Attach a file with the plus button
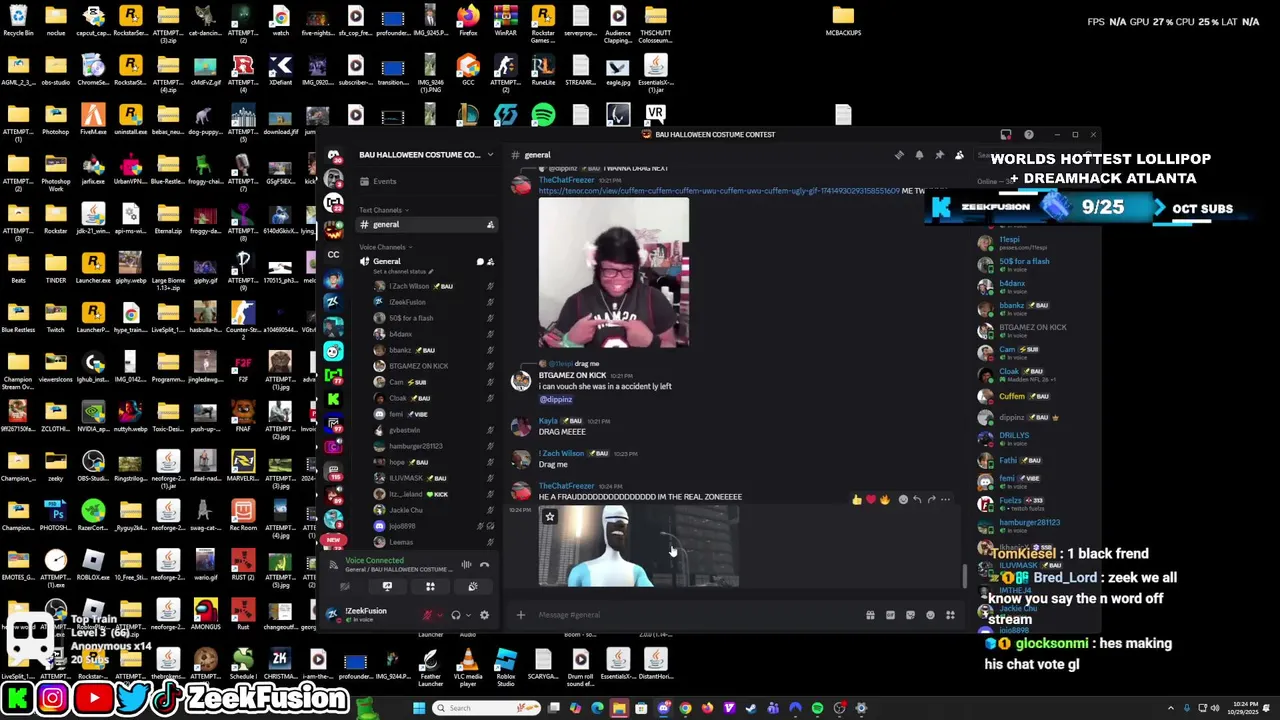The width and height of the screenshot is (1280, 720). tap(520, 615)
